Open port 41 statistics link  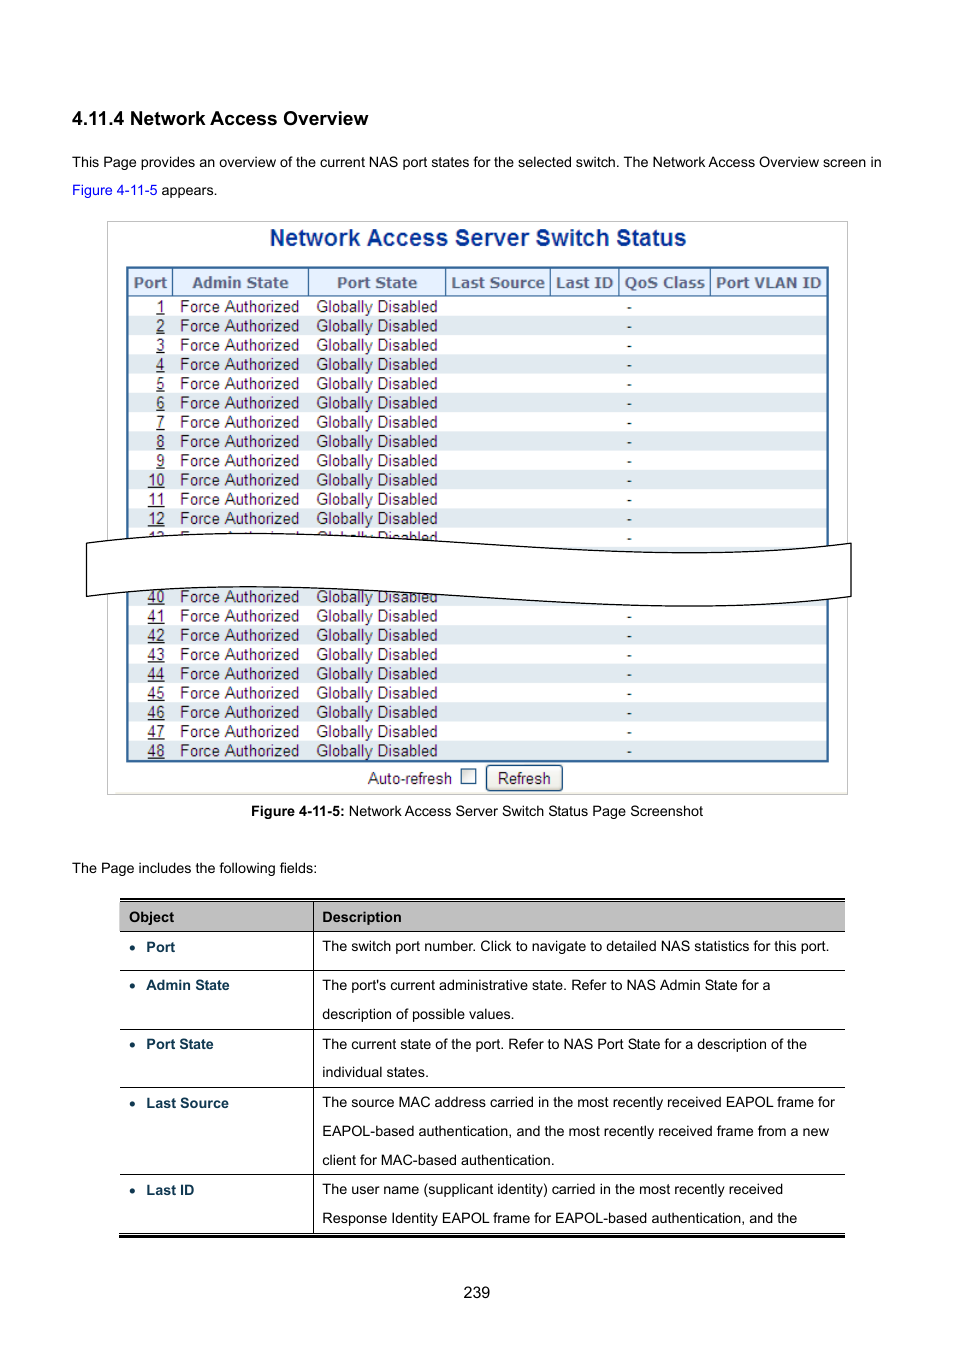156,616
